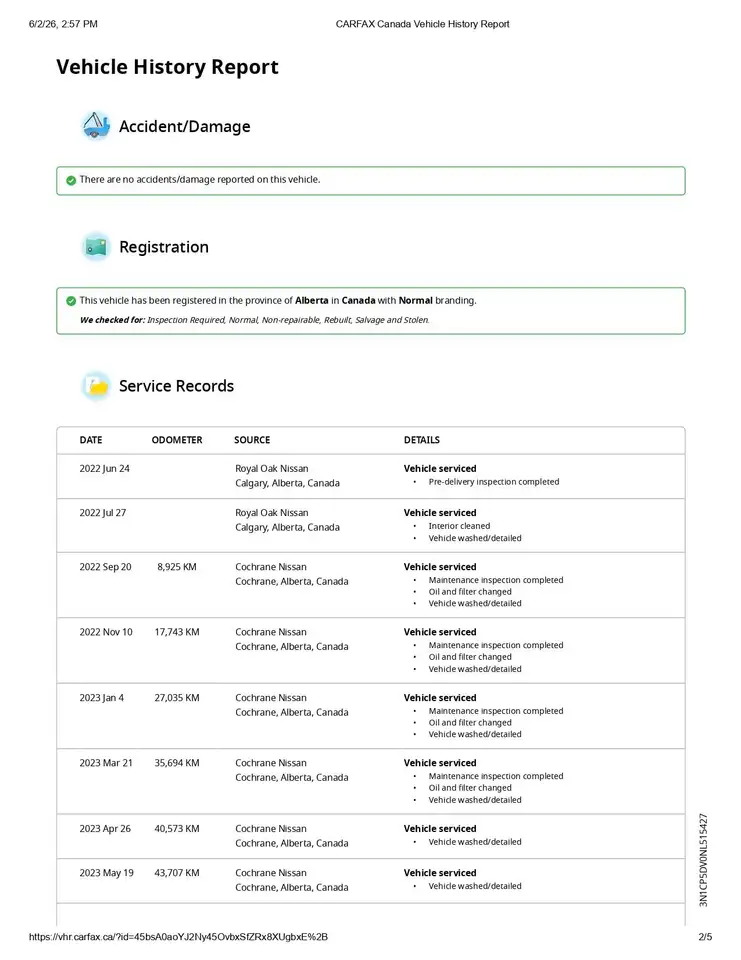Click the 40,573 KM odometer value
Screen dimensions: 741x960
177,828
